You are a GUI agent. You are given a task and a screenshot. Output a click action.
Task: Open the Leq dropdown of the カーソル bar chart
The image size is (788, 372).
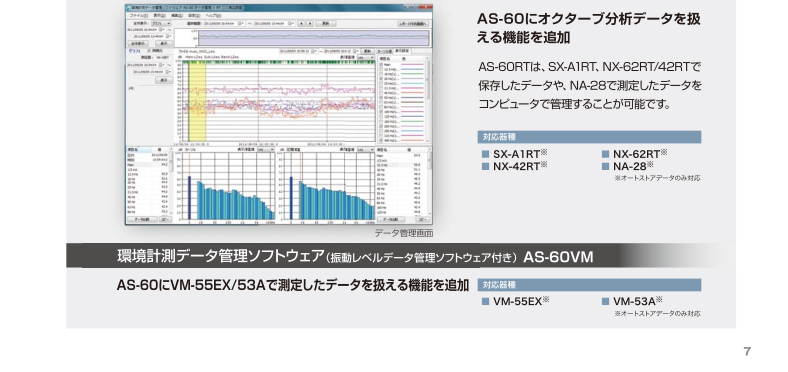pyautogui.click(x=266, y=149)
